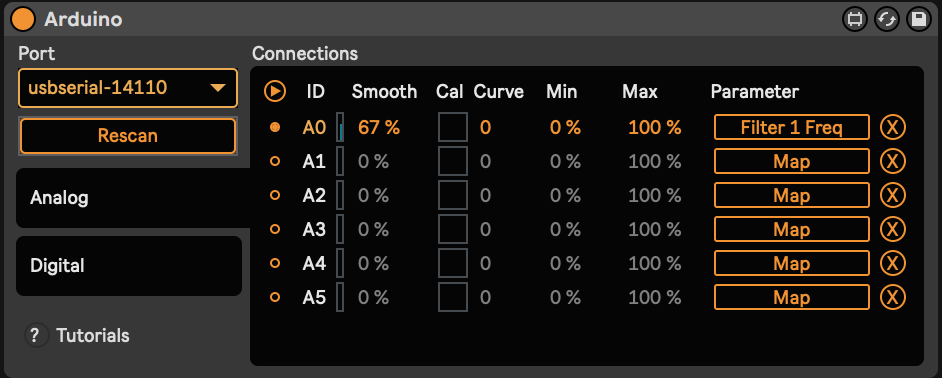Switch to the Digital tab
The height and width of the screenshot is (378, 942).
(129, 266)
